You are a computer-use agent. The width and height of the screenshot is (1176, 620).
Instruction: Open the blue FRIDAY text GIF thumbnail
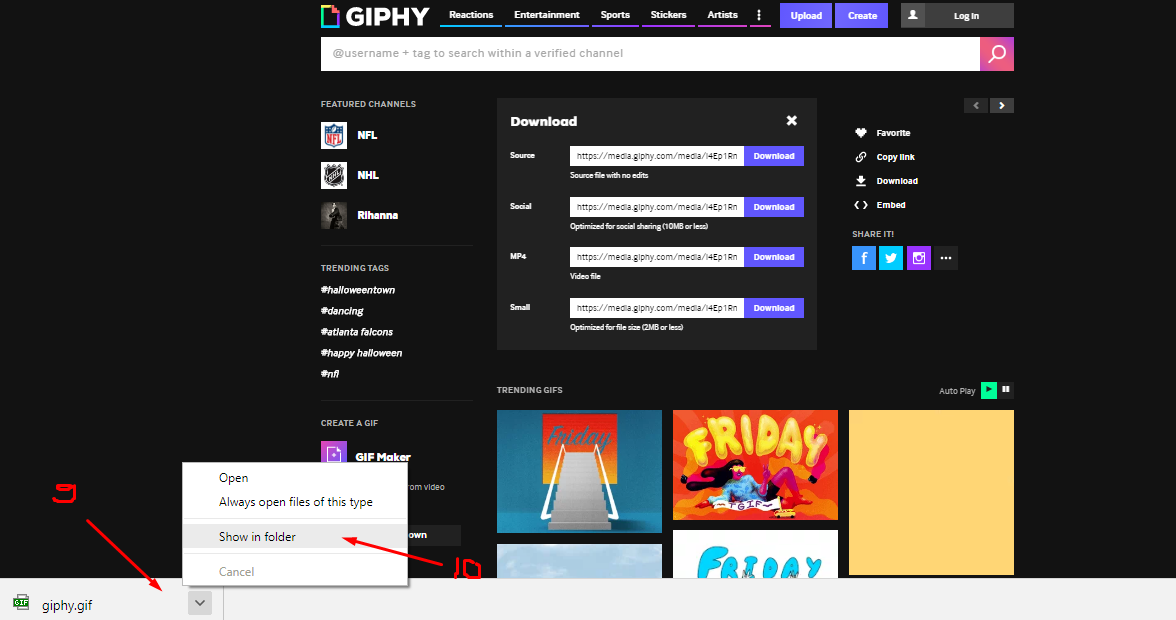[x=755, y=554]
